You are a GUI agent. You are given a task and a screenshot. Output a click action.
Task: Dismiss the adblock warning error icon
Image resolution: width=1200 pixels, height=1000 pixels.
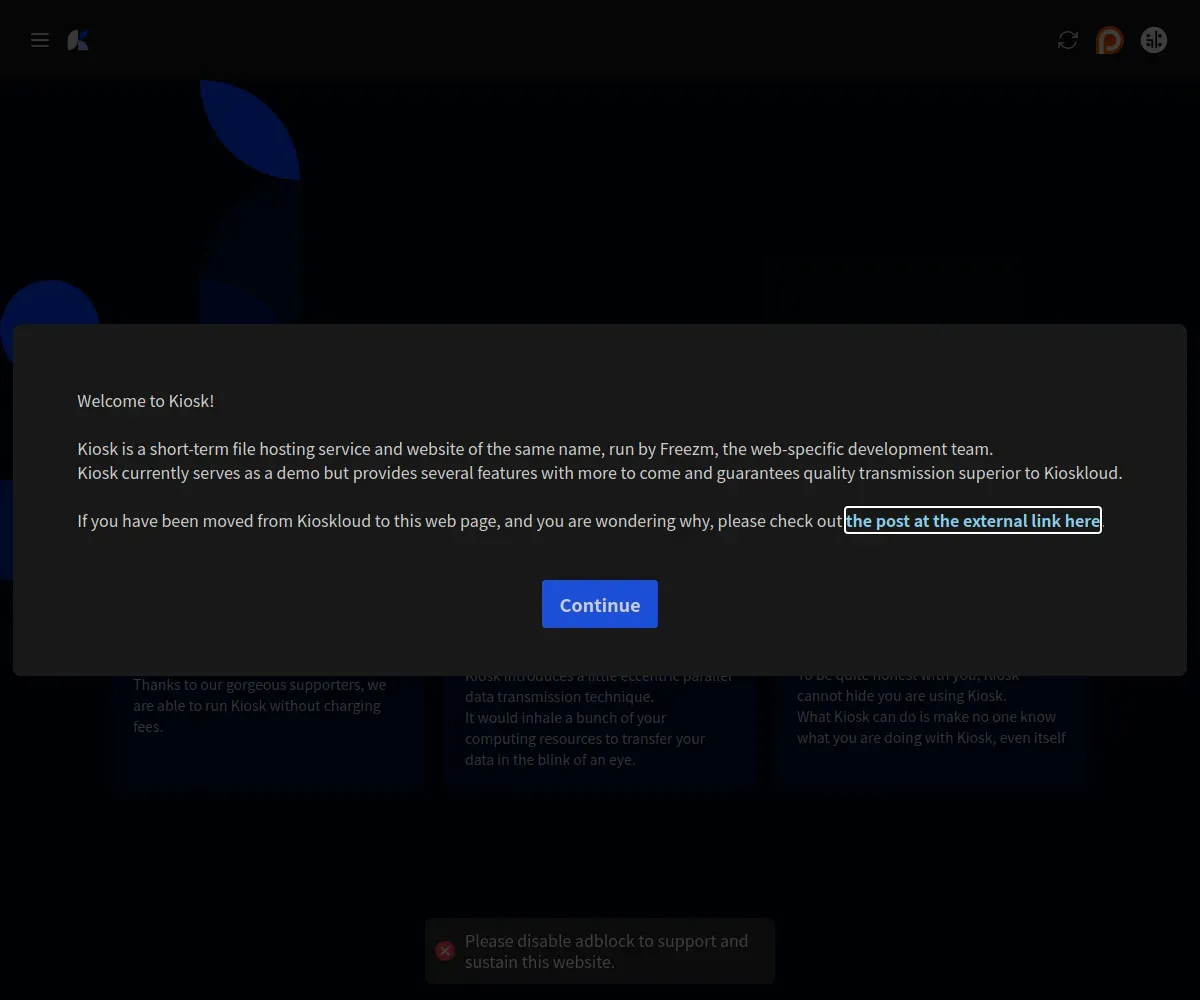tap(445, 951)
